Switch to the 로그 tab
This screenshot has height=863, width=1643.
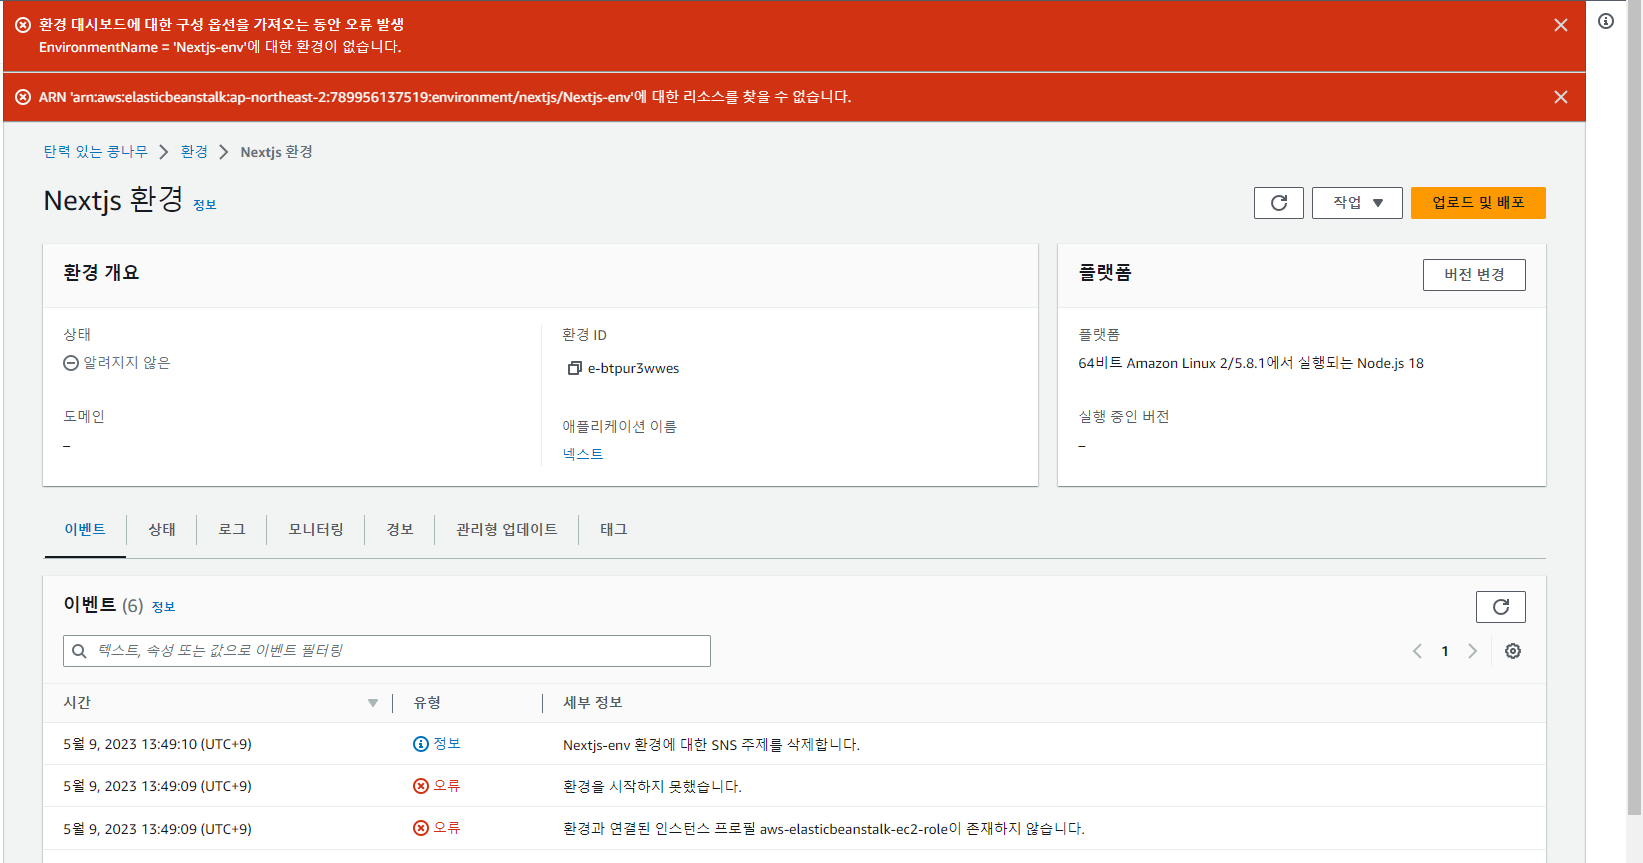coord(232,529)
